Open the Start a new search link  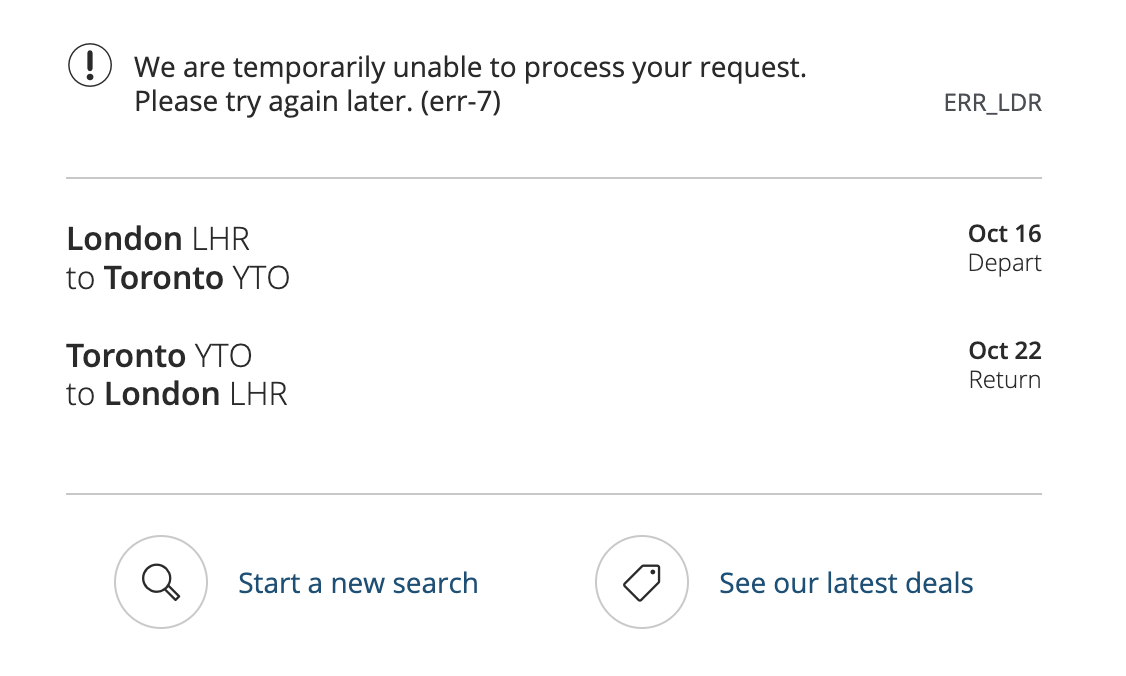(358, 583)
